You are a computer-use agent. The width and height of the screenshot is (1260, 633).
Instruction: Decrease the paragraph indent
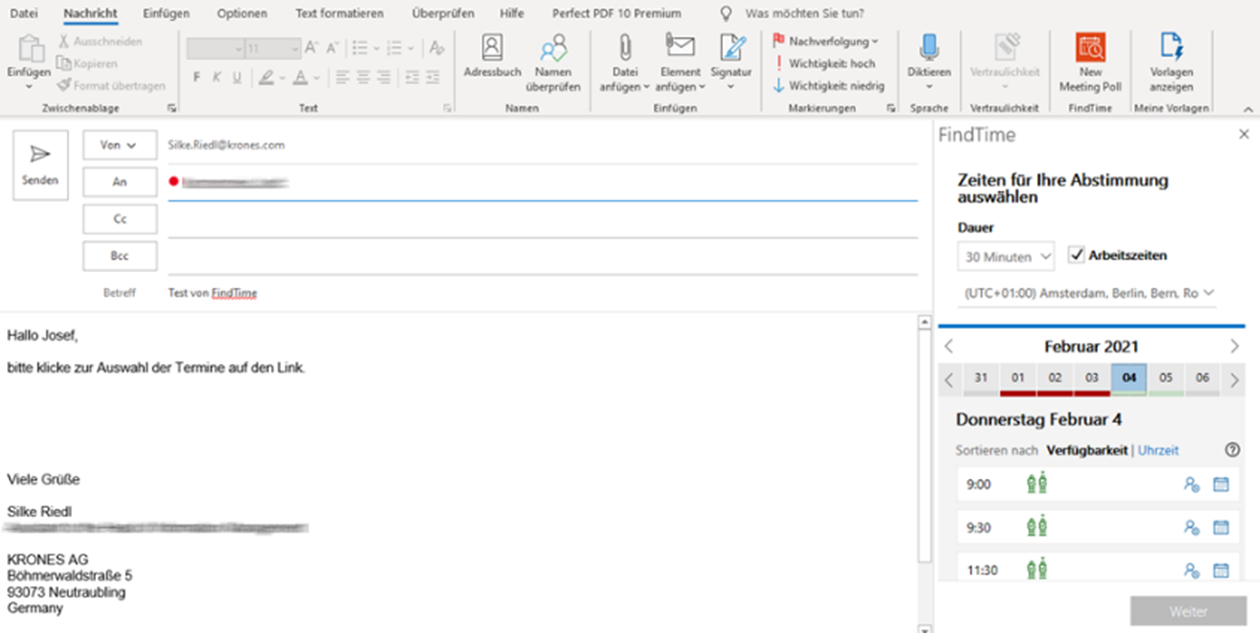pyautogui.click(x=411, y=78)
